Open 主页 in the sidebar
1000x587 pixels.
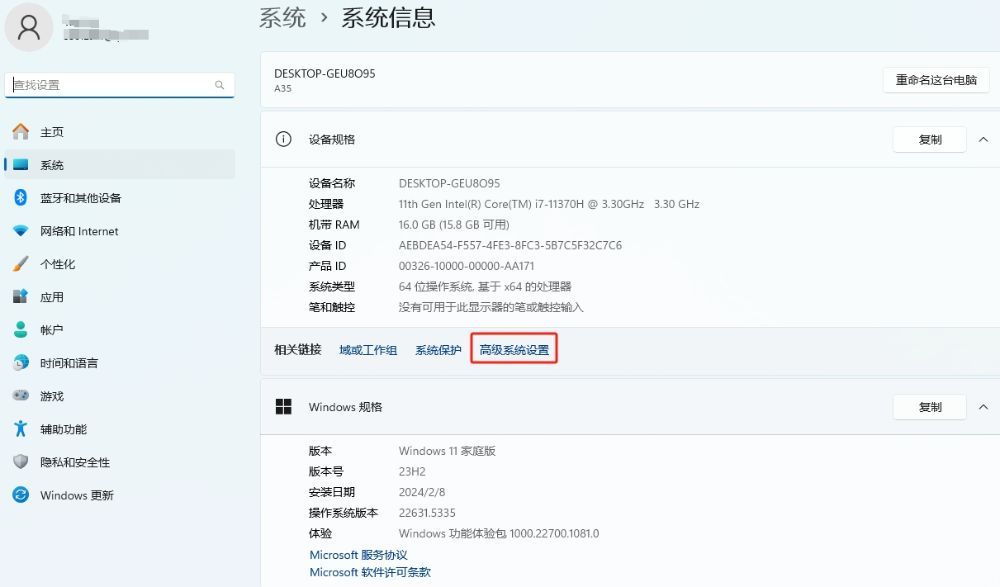121,131
